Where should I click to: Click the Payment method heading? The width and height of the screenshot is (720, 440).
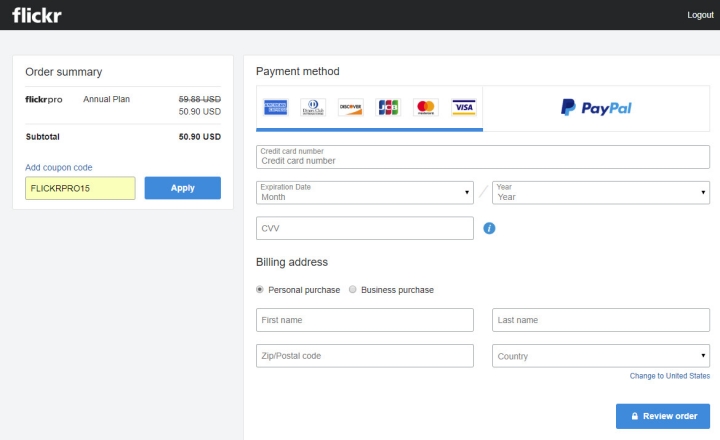pyautogui.click(x=298, y=71)
